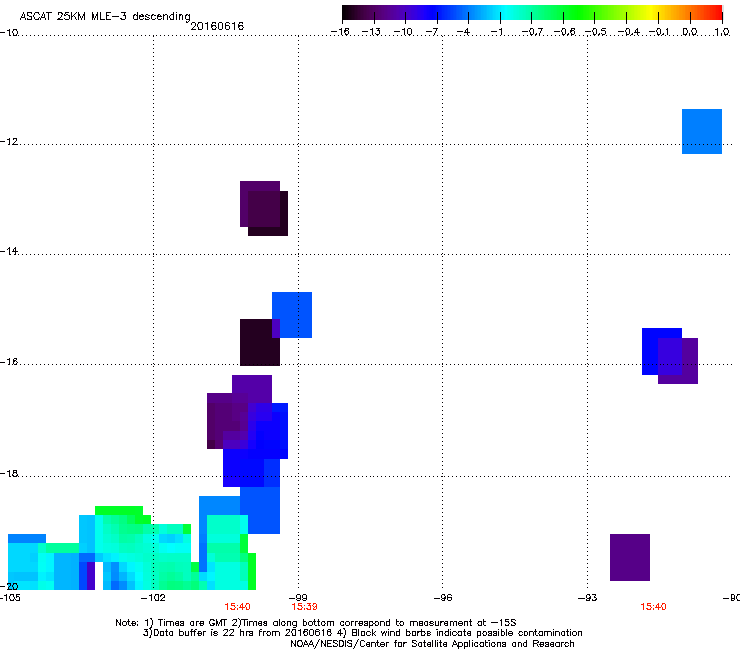The image size is (740, 650).
Task: Click the colorbar label 1.0
Action: (x=722, y=32)
